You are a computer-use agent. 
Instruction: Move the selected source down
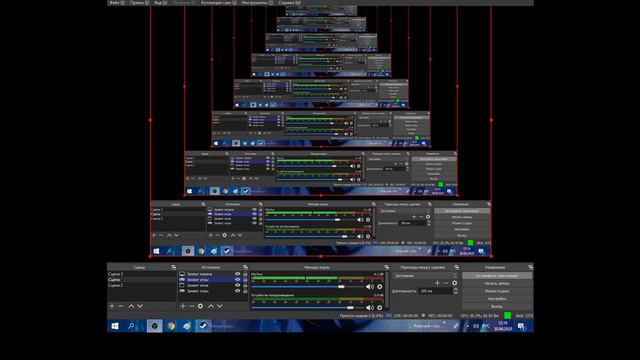[x=220, y=306]
